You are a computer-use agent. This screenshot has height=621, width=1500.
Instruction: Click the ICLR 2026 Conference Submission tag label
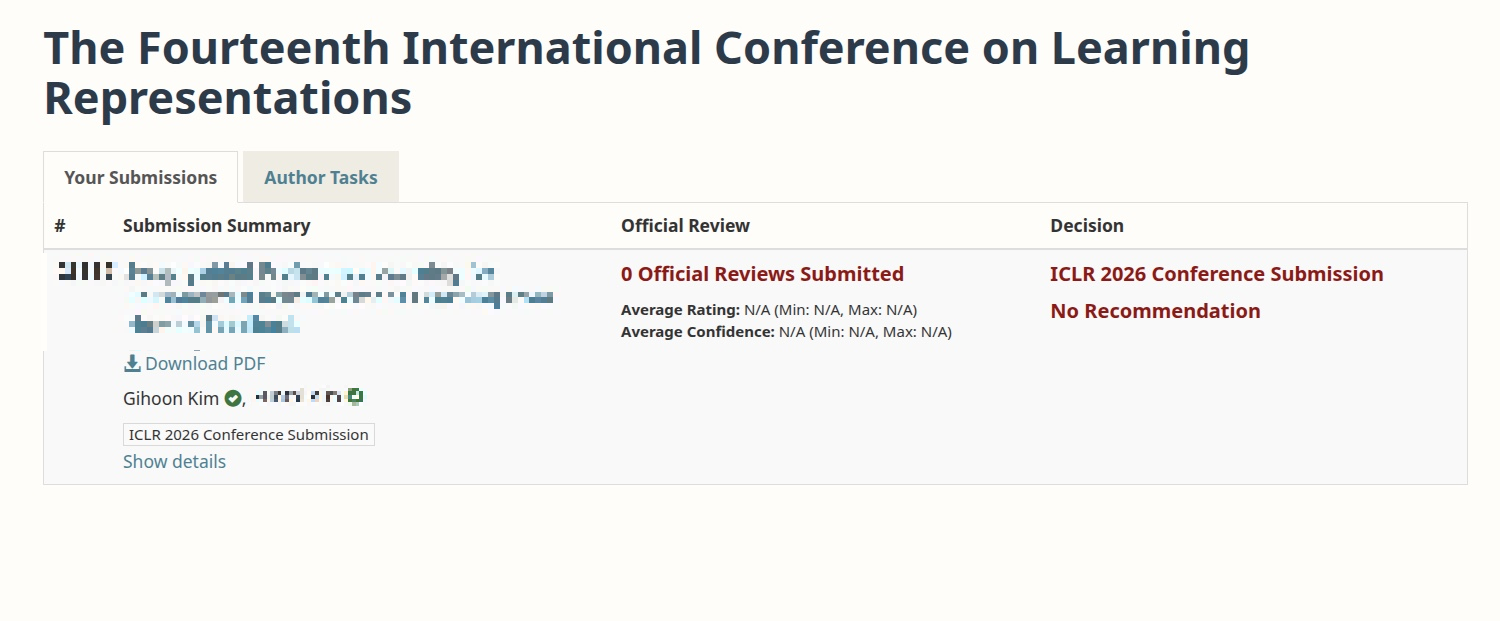click(249, 435)
